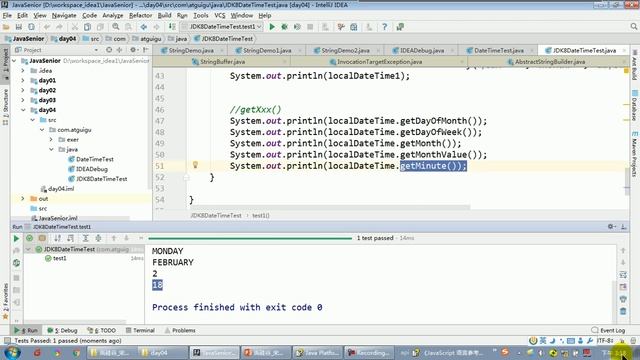Open the Terminal tool window
The image size is (640, 360).
click(140, 330)
